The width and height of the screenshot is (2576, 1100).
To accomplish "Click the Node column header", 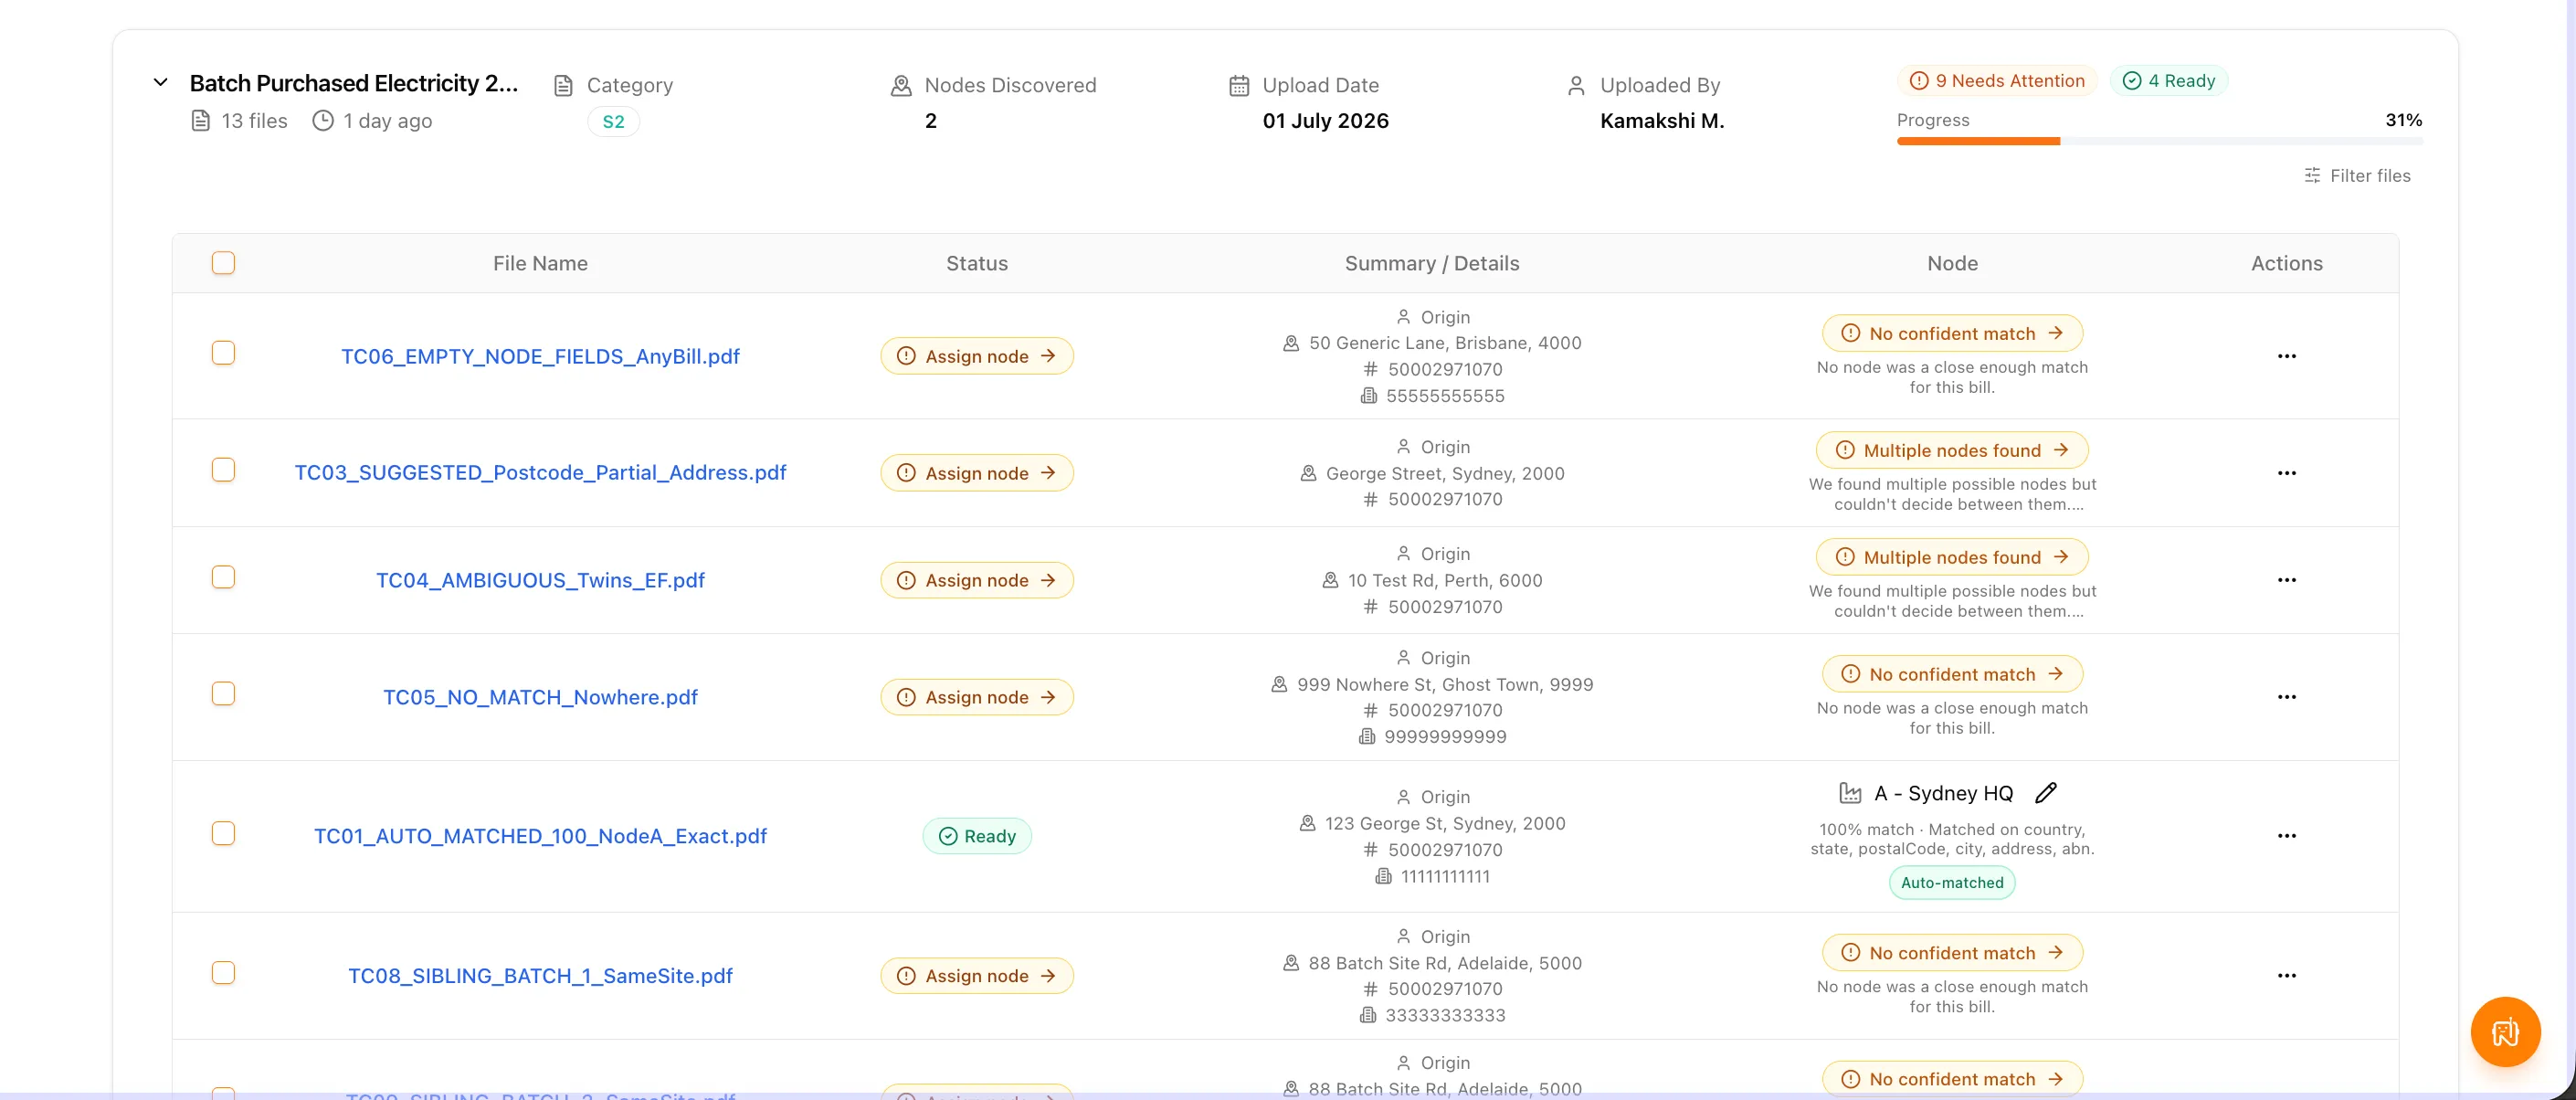I will coord(1952,264).
